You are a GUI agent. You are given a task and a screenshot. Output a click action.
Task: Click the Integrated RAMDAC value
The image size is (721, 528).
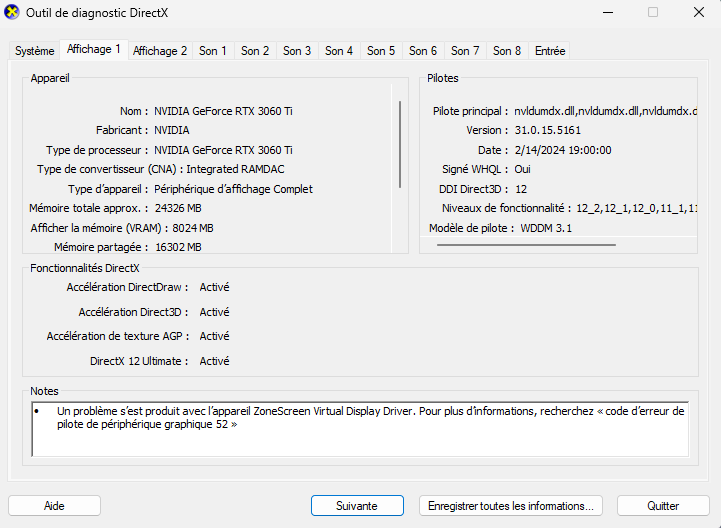pos(235,169)
